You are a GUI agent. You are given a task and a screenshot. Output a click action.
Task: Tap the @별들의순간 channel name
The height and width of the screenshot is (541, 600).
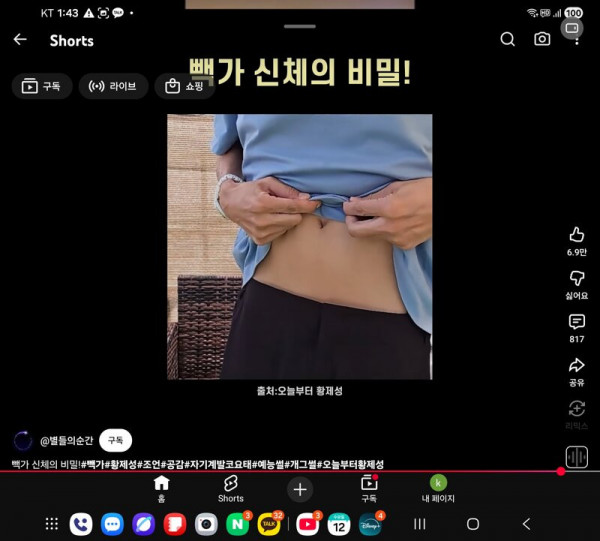click(66, 441)
